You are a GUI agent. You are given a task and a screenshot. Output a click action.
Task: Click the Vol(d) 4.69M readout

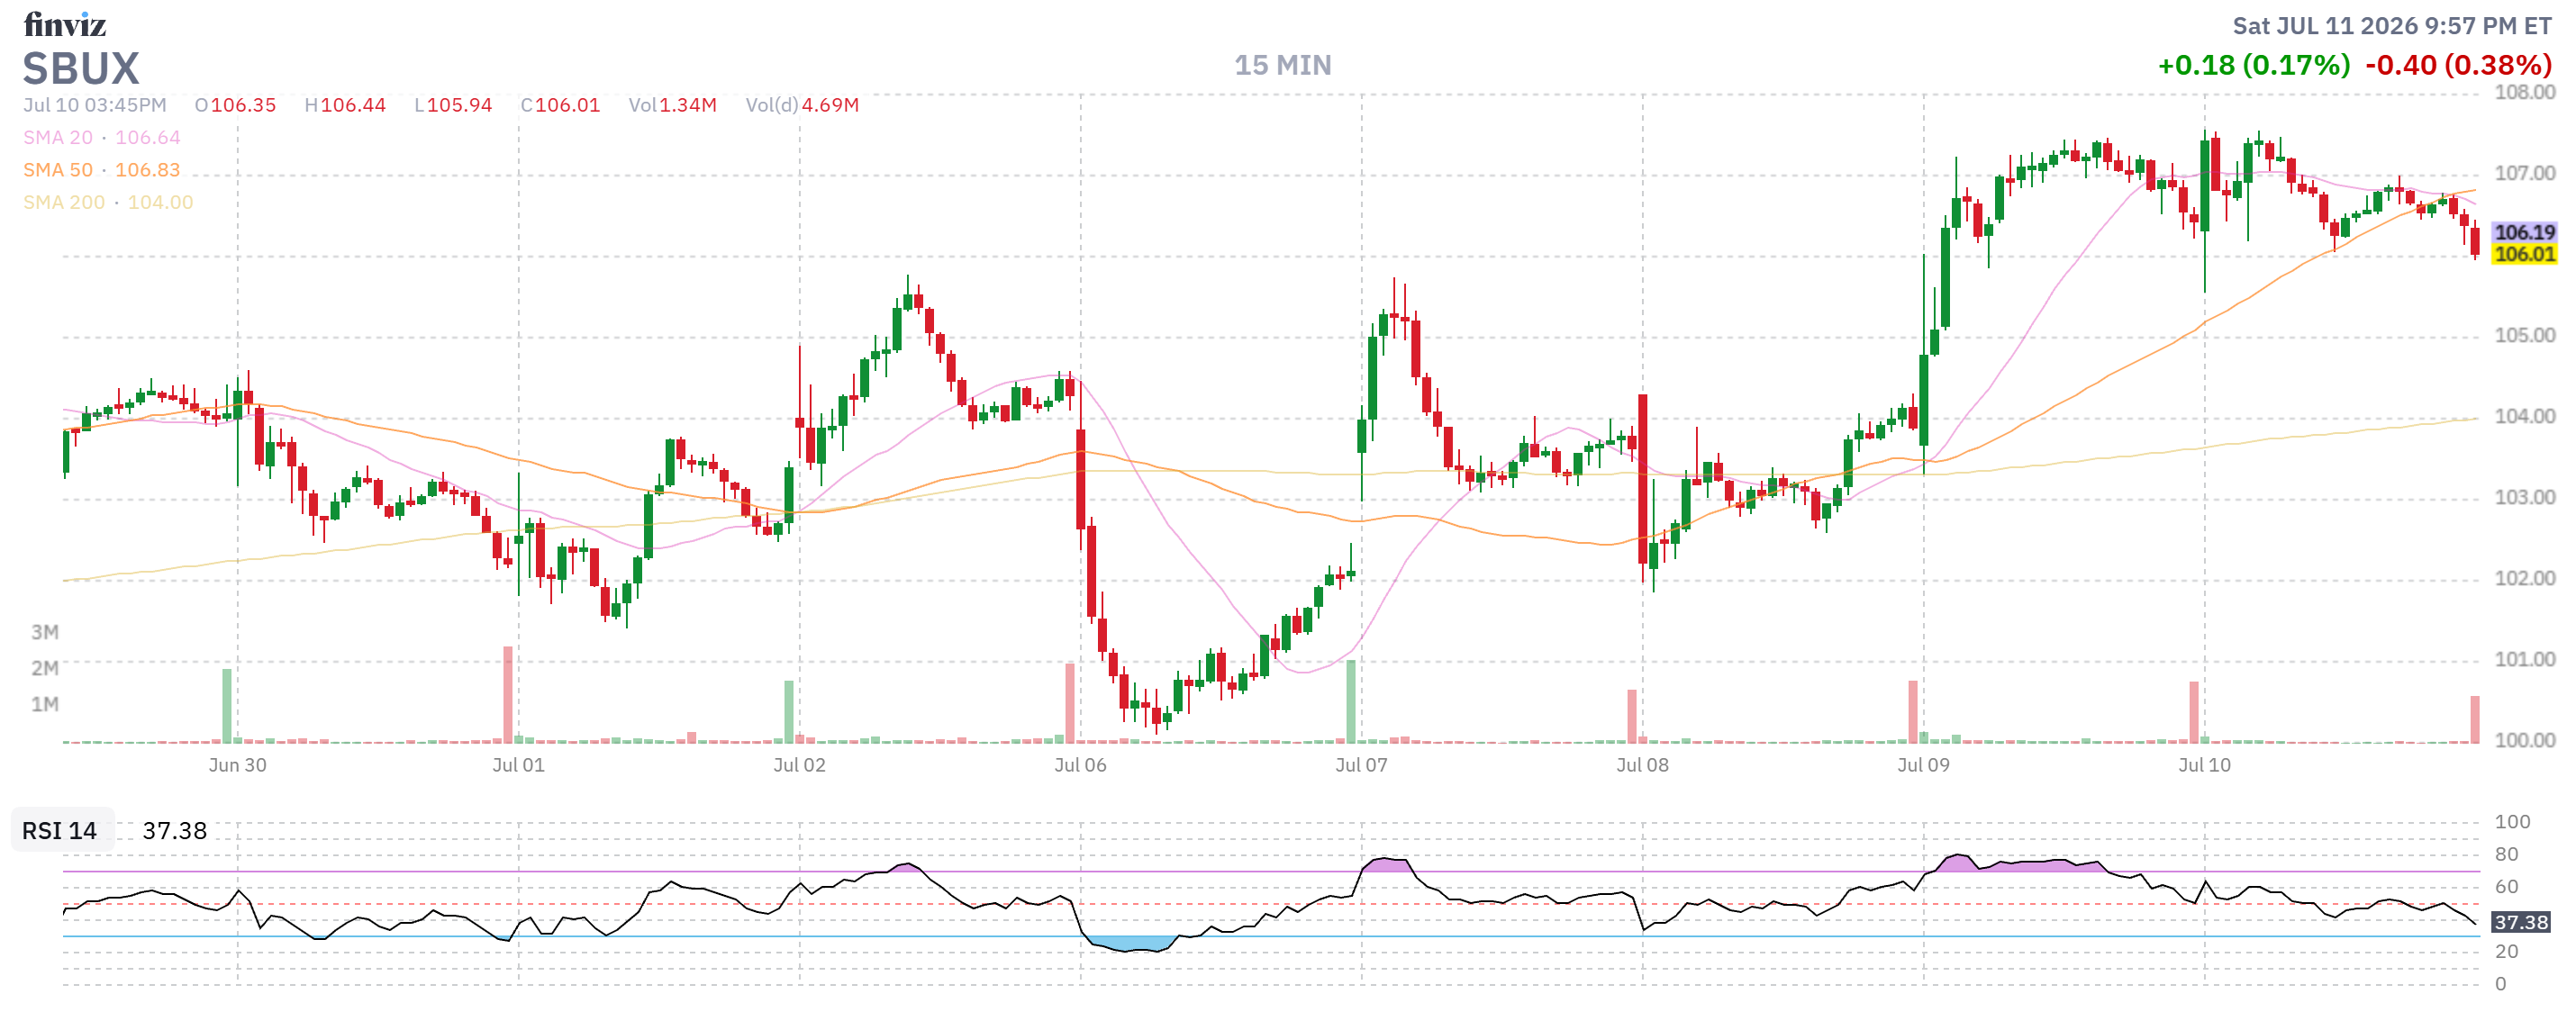[802, 105]
